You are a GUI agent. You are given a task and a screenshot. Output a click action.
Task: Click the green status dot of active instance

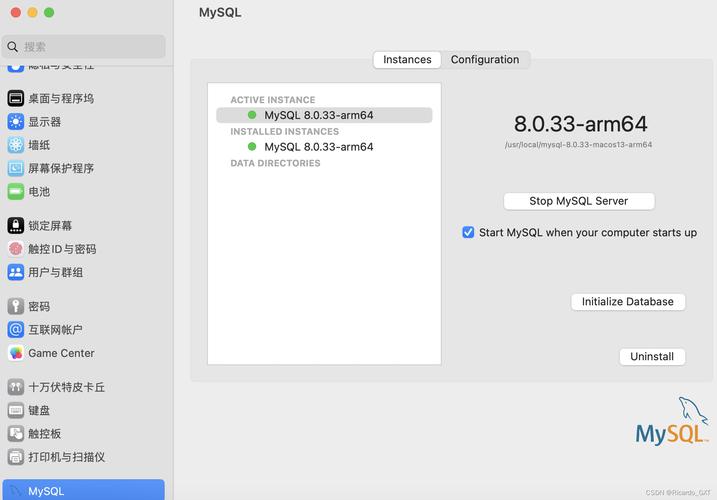tap(251, 115)
